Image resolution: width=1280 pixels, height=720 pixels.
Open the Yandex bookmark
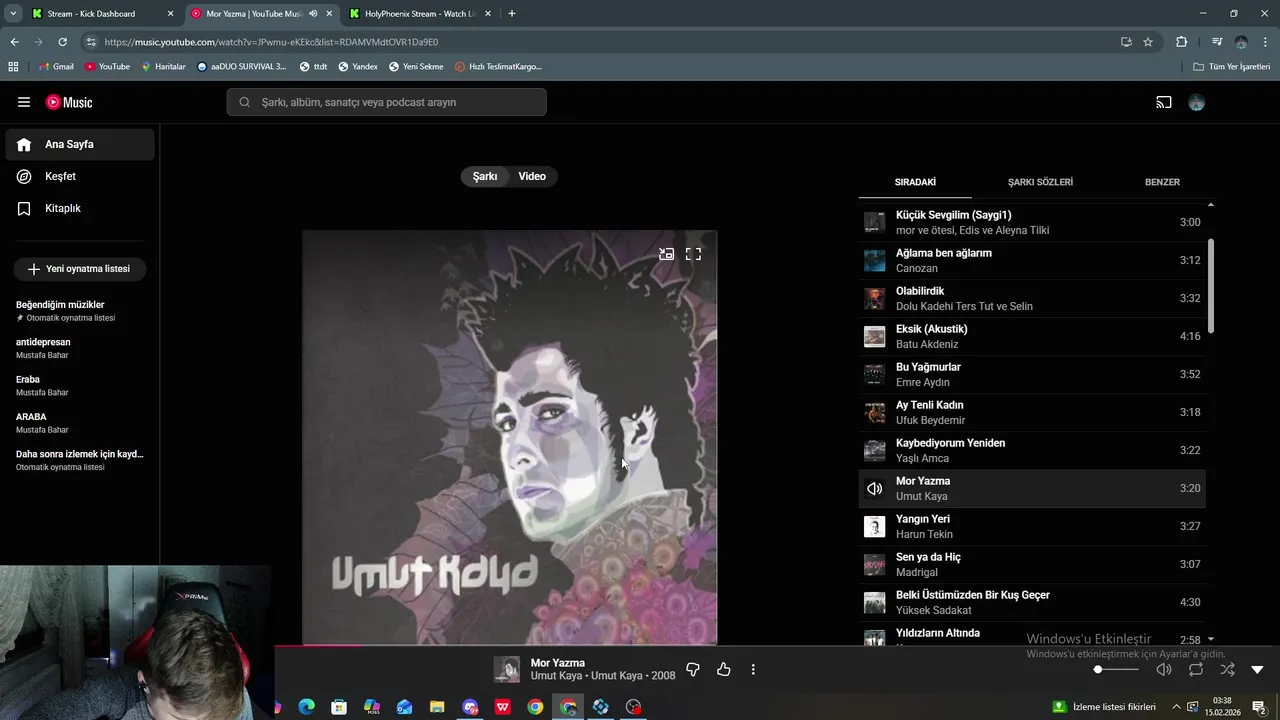358,66
